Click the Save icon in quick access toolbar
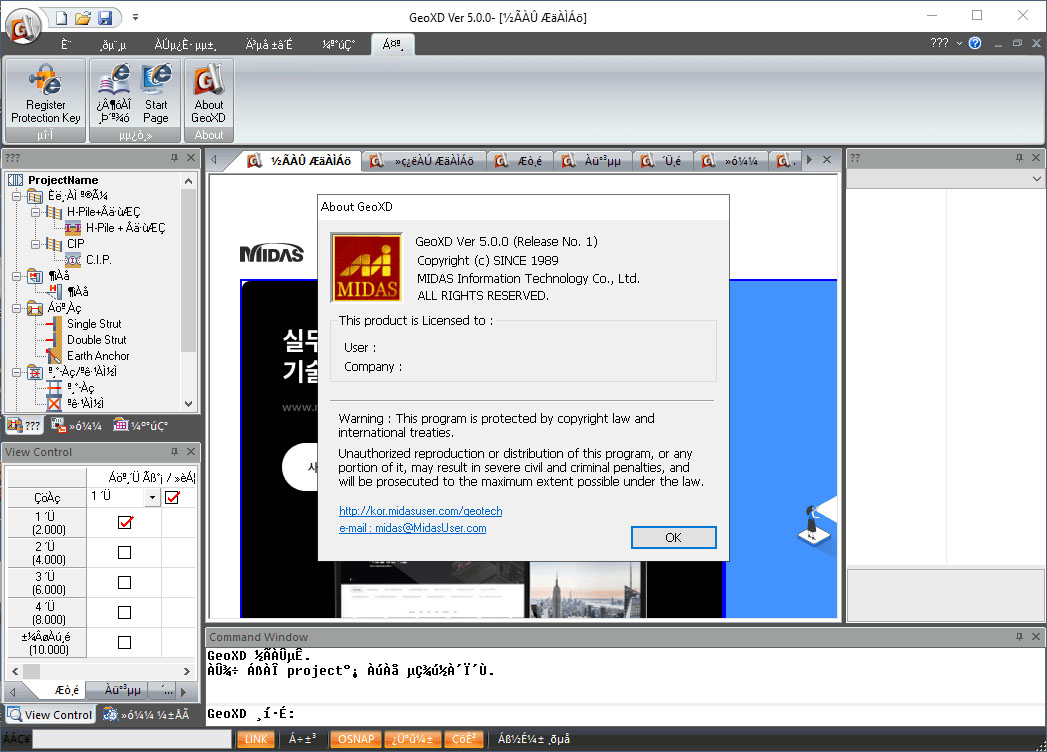The width and height of the screenshot is (1047, 752). 105,18
